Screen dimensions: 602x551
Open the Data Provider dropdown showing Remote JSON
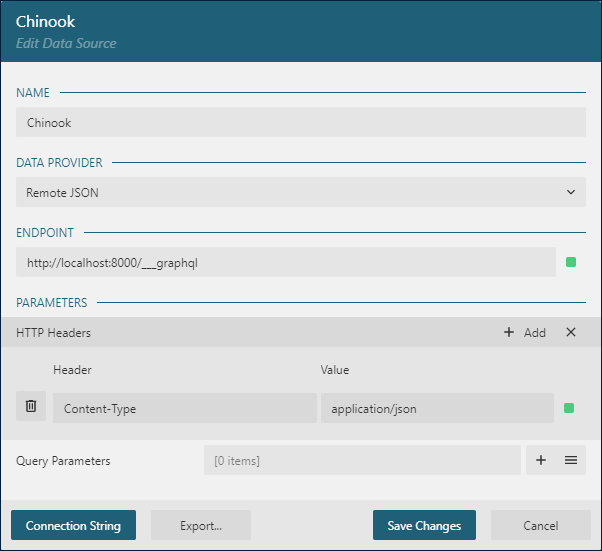300,192
